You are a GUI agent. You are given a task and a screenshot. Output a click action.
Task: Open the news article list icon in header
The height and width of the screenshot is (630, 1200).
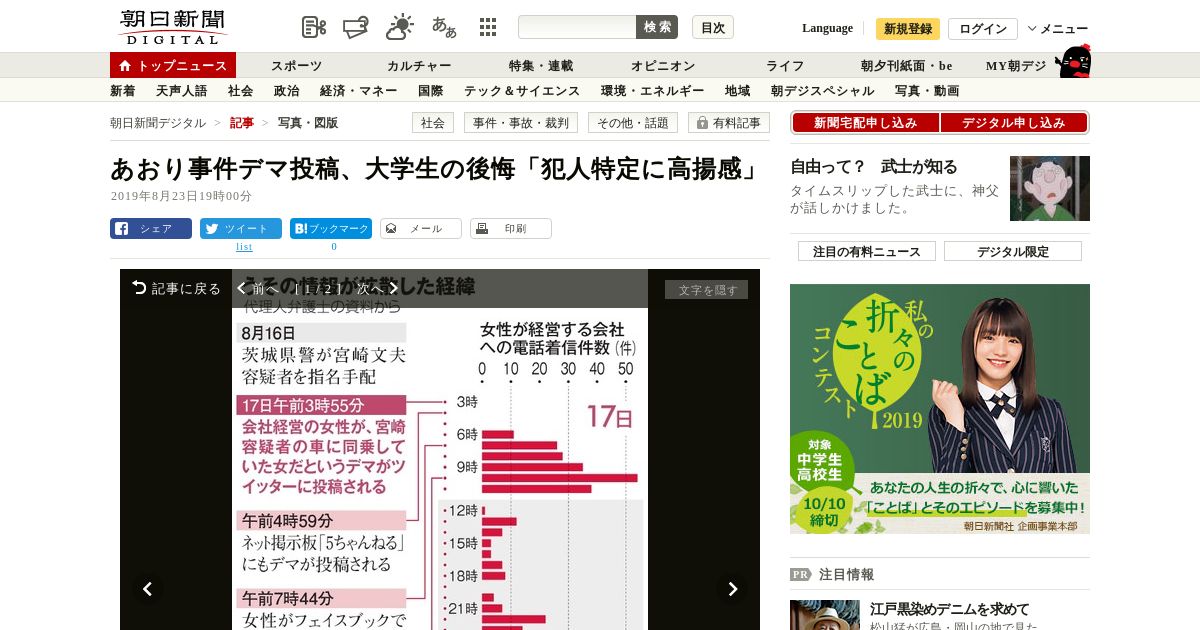click(314, 27)
